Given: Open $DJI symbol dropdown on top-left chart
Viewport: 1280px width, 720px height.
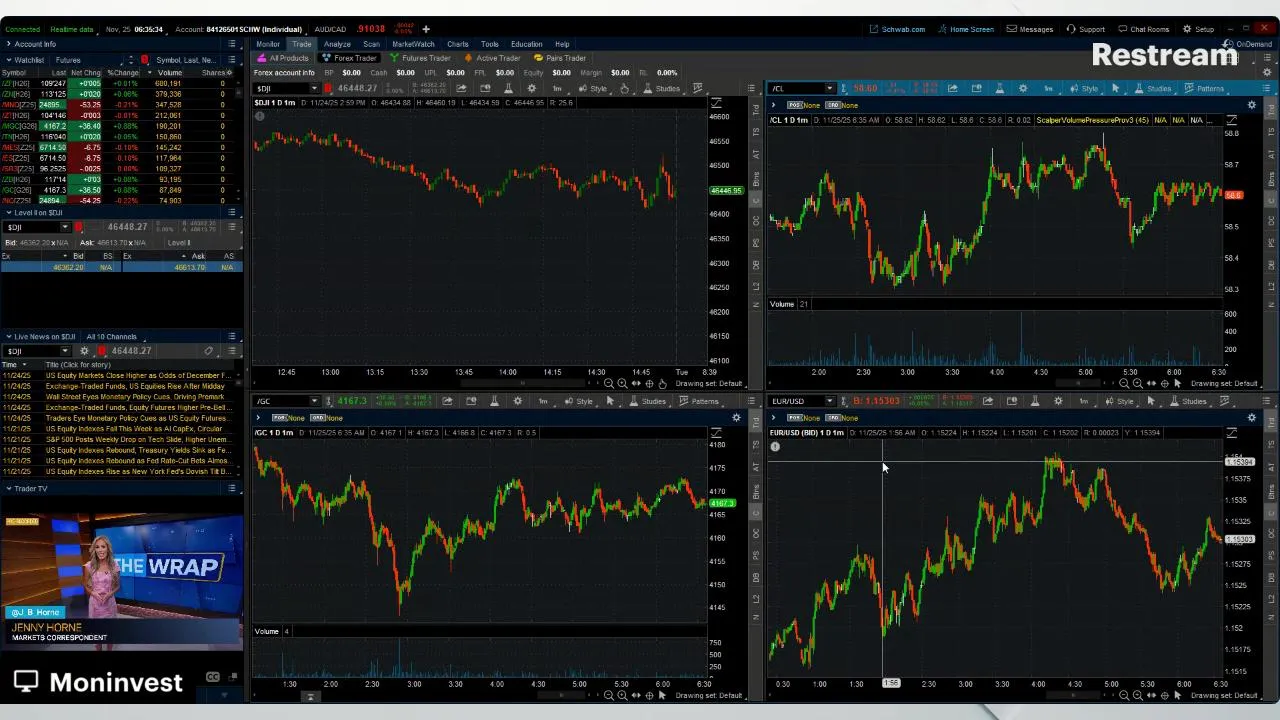Looking at the screenshot, I should pyautogui.click(x=313, y=88).
